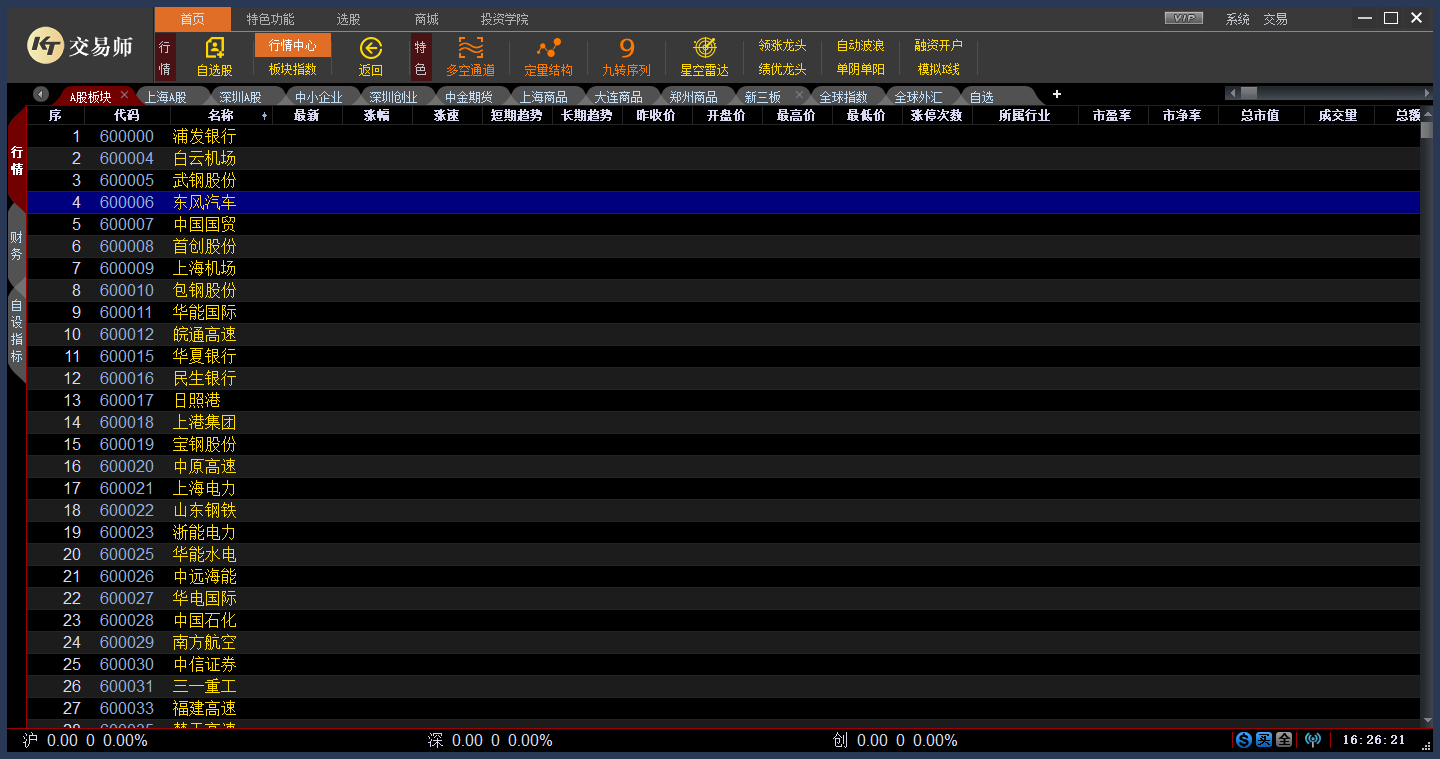1440x759 pixels.
Task: Switch to the 深圳创业 tab
Action: click(394, 97)
